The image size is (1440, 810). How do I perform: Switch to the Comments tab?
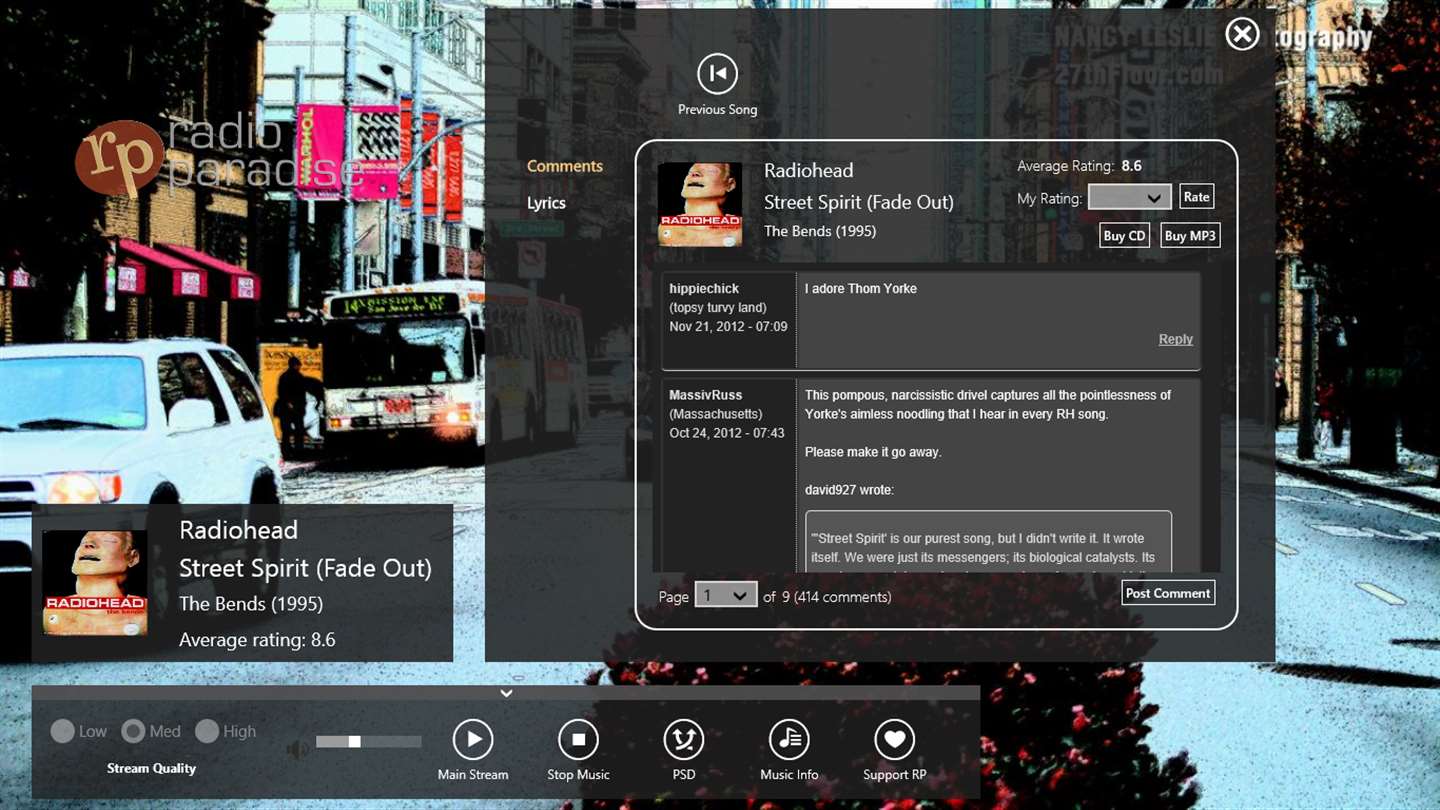[x=565, y=166]
